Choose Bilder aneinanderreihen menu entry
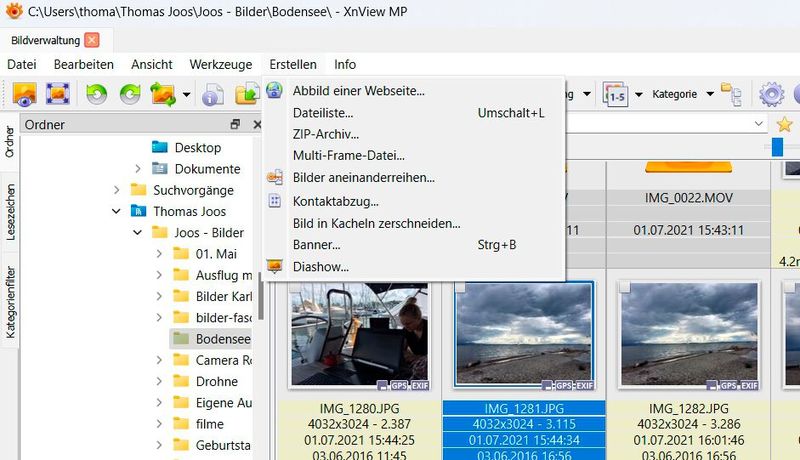 [x=413, y=177]
